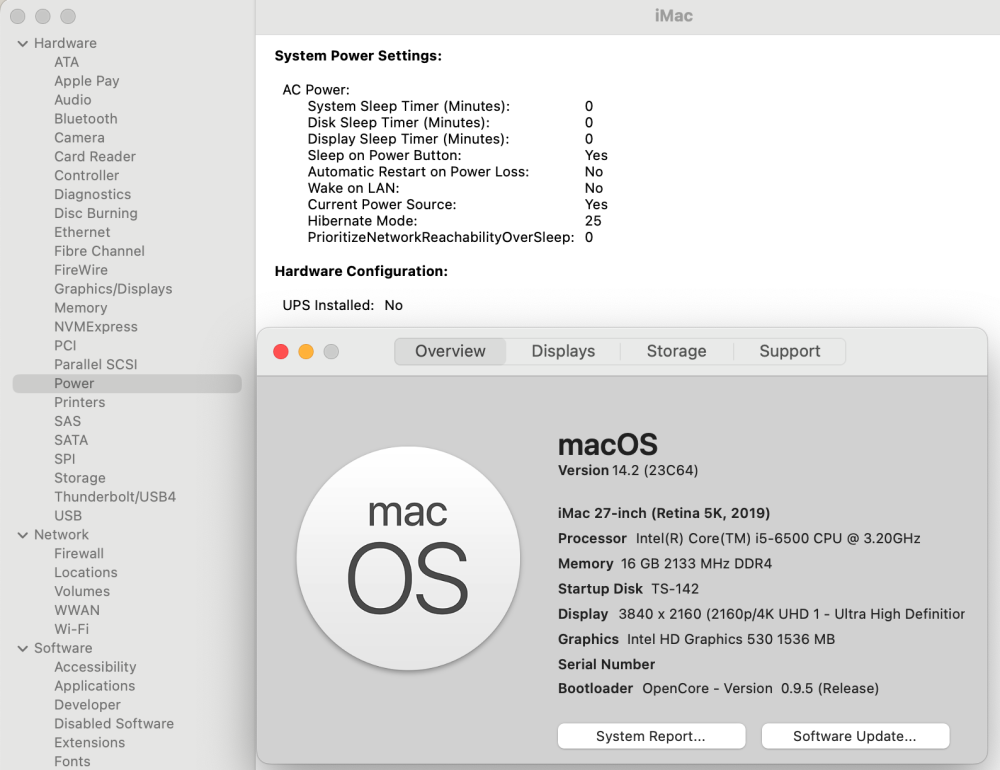Click the Startup Disk TS-142 text

pos(628,589)
